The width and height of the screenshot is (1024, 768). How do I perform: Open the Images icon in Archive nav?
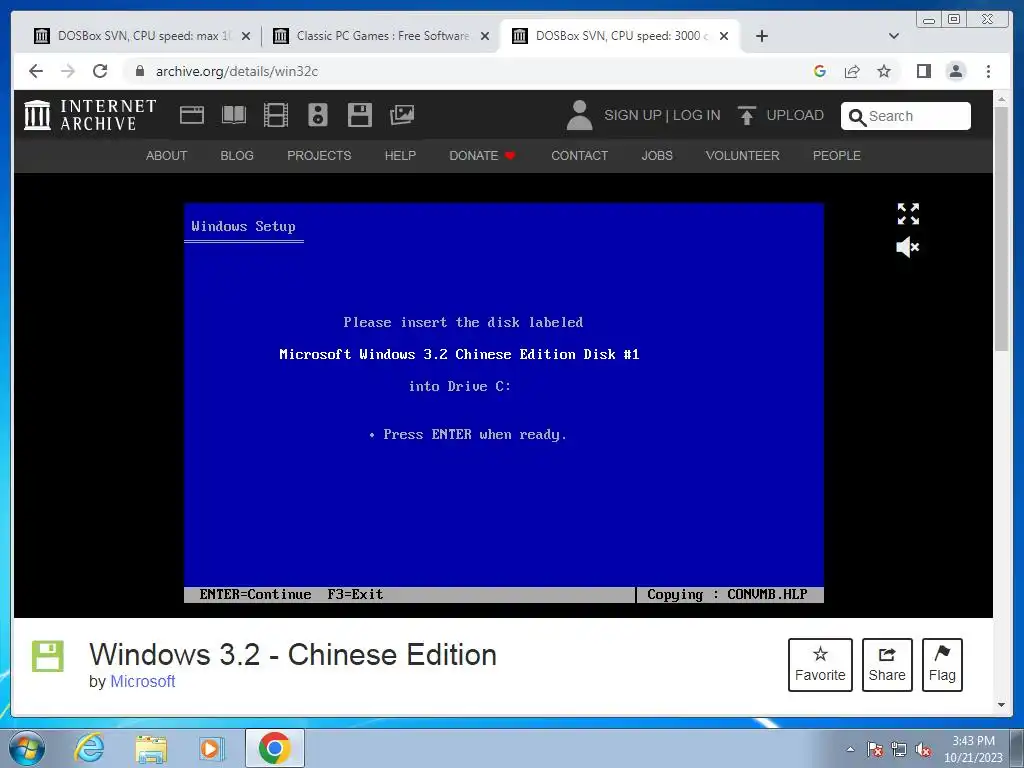(x=402, y=115)
